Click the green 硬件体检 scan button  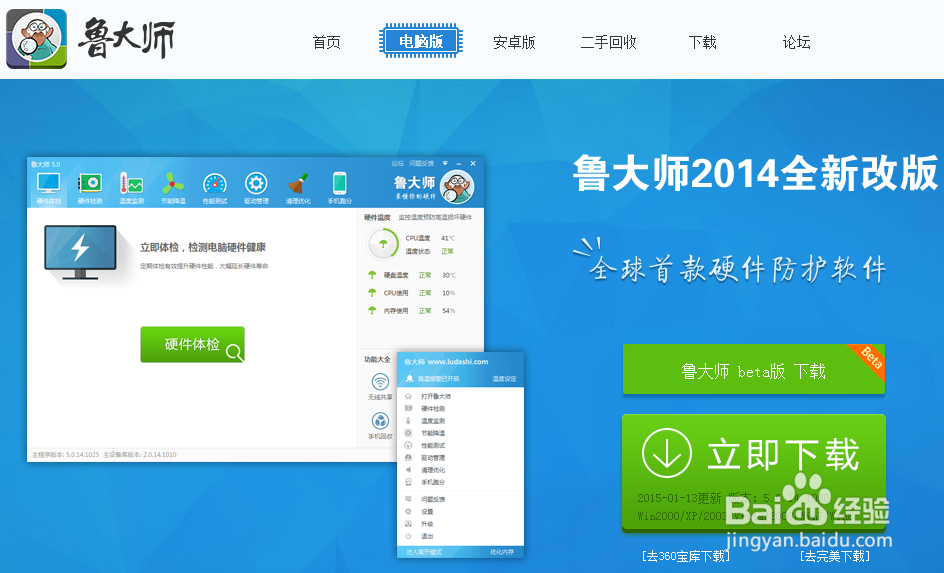[192, 344]
